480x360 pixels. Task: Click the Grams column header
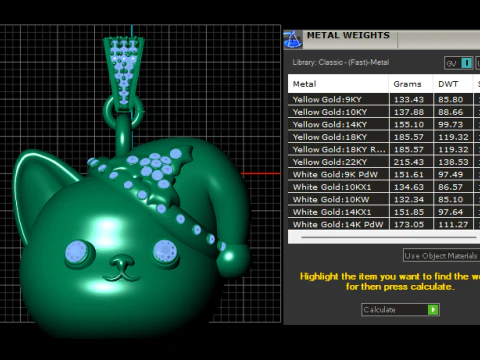pos(411,84)
